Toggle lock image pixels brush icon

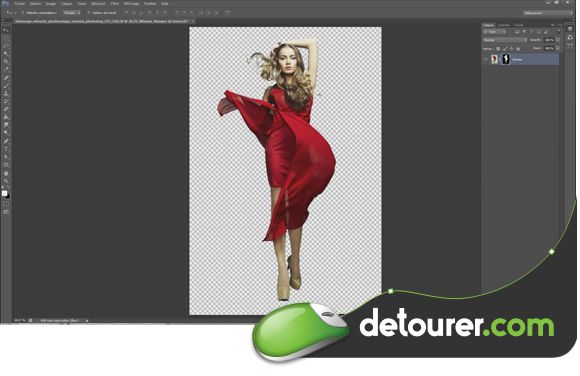coord(505,48)
